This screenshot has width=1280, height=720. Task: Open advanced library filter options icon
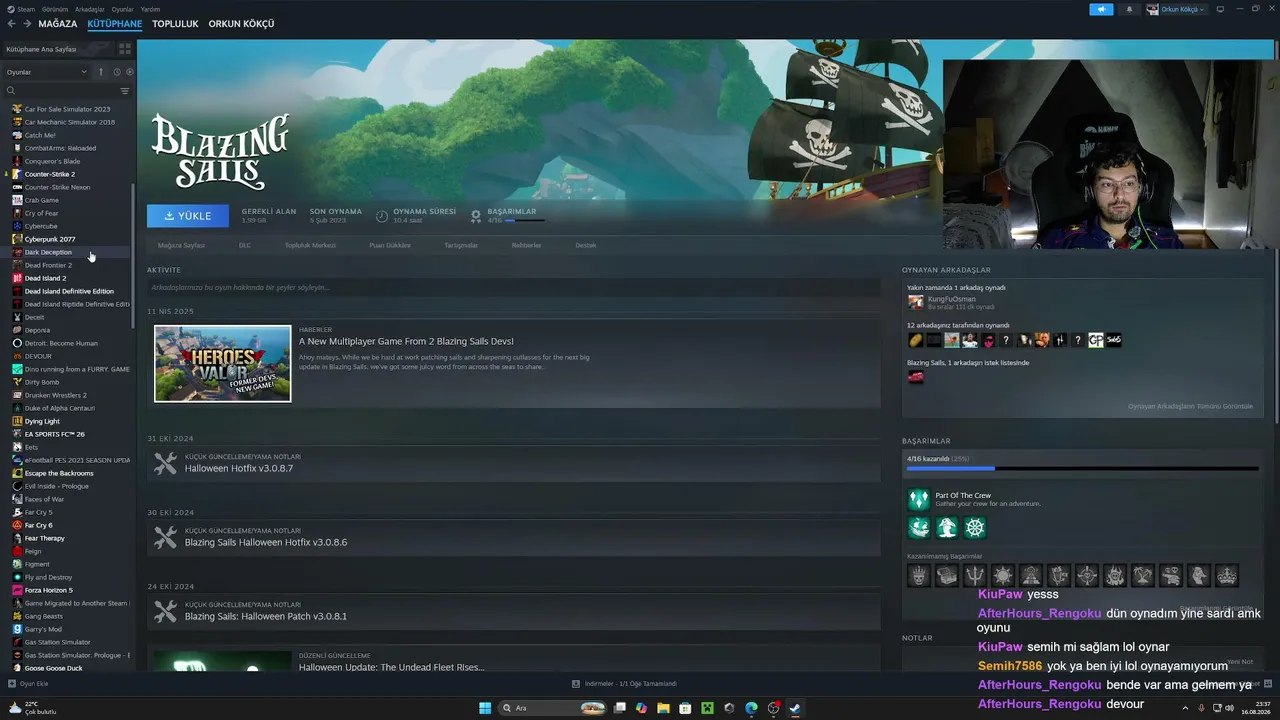tap(125, 91)
